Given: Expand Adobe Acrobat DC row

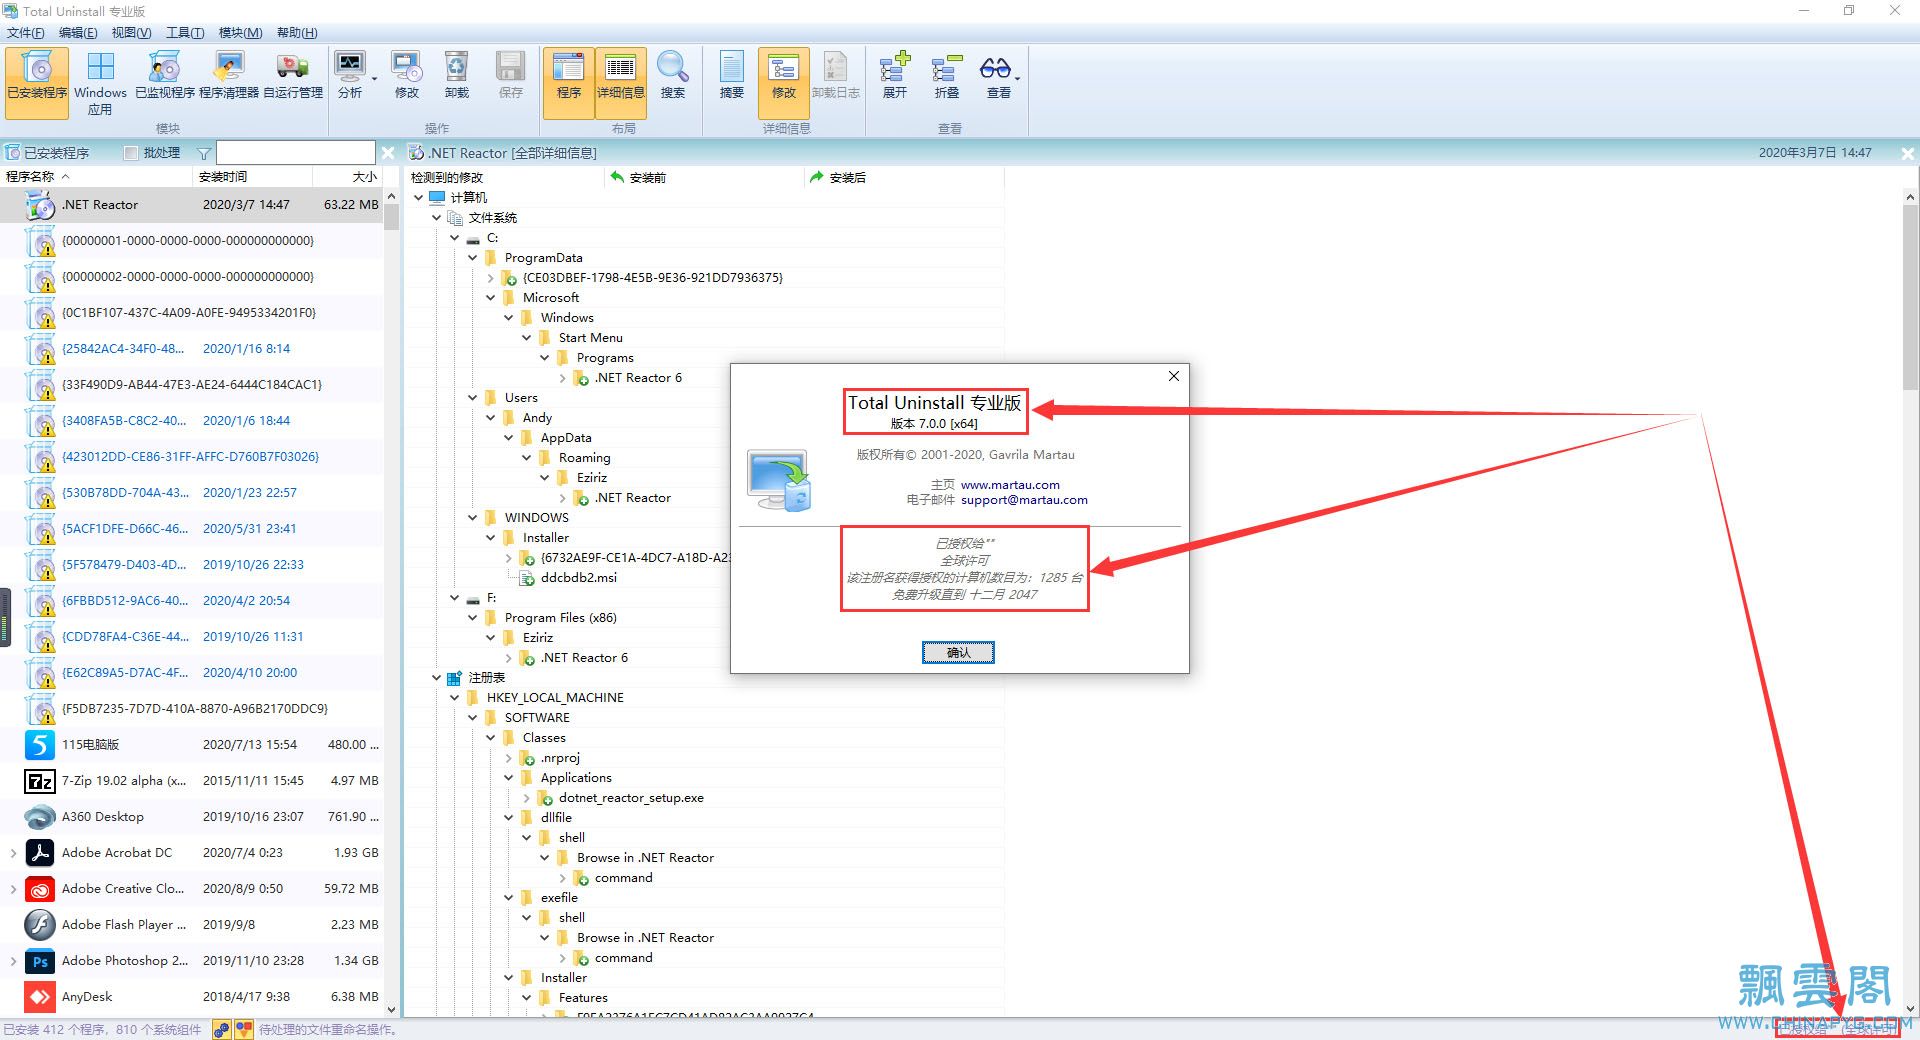Looking at the screenshot, I should click(13, 853).
